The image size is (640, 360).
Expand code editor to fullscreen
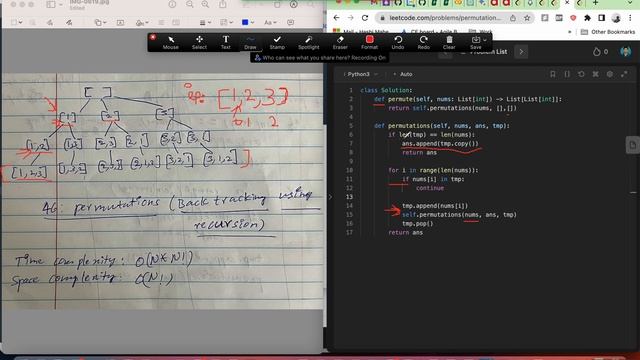[624, 74]
